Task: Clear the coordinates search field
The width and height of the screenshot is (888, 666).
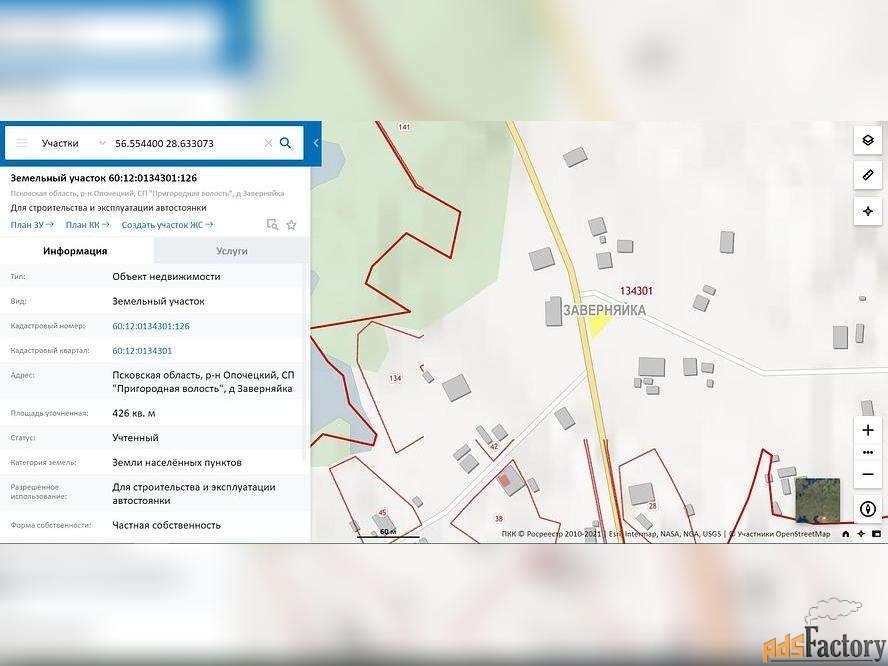Action: pos(268,143)
